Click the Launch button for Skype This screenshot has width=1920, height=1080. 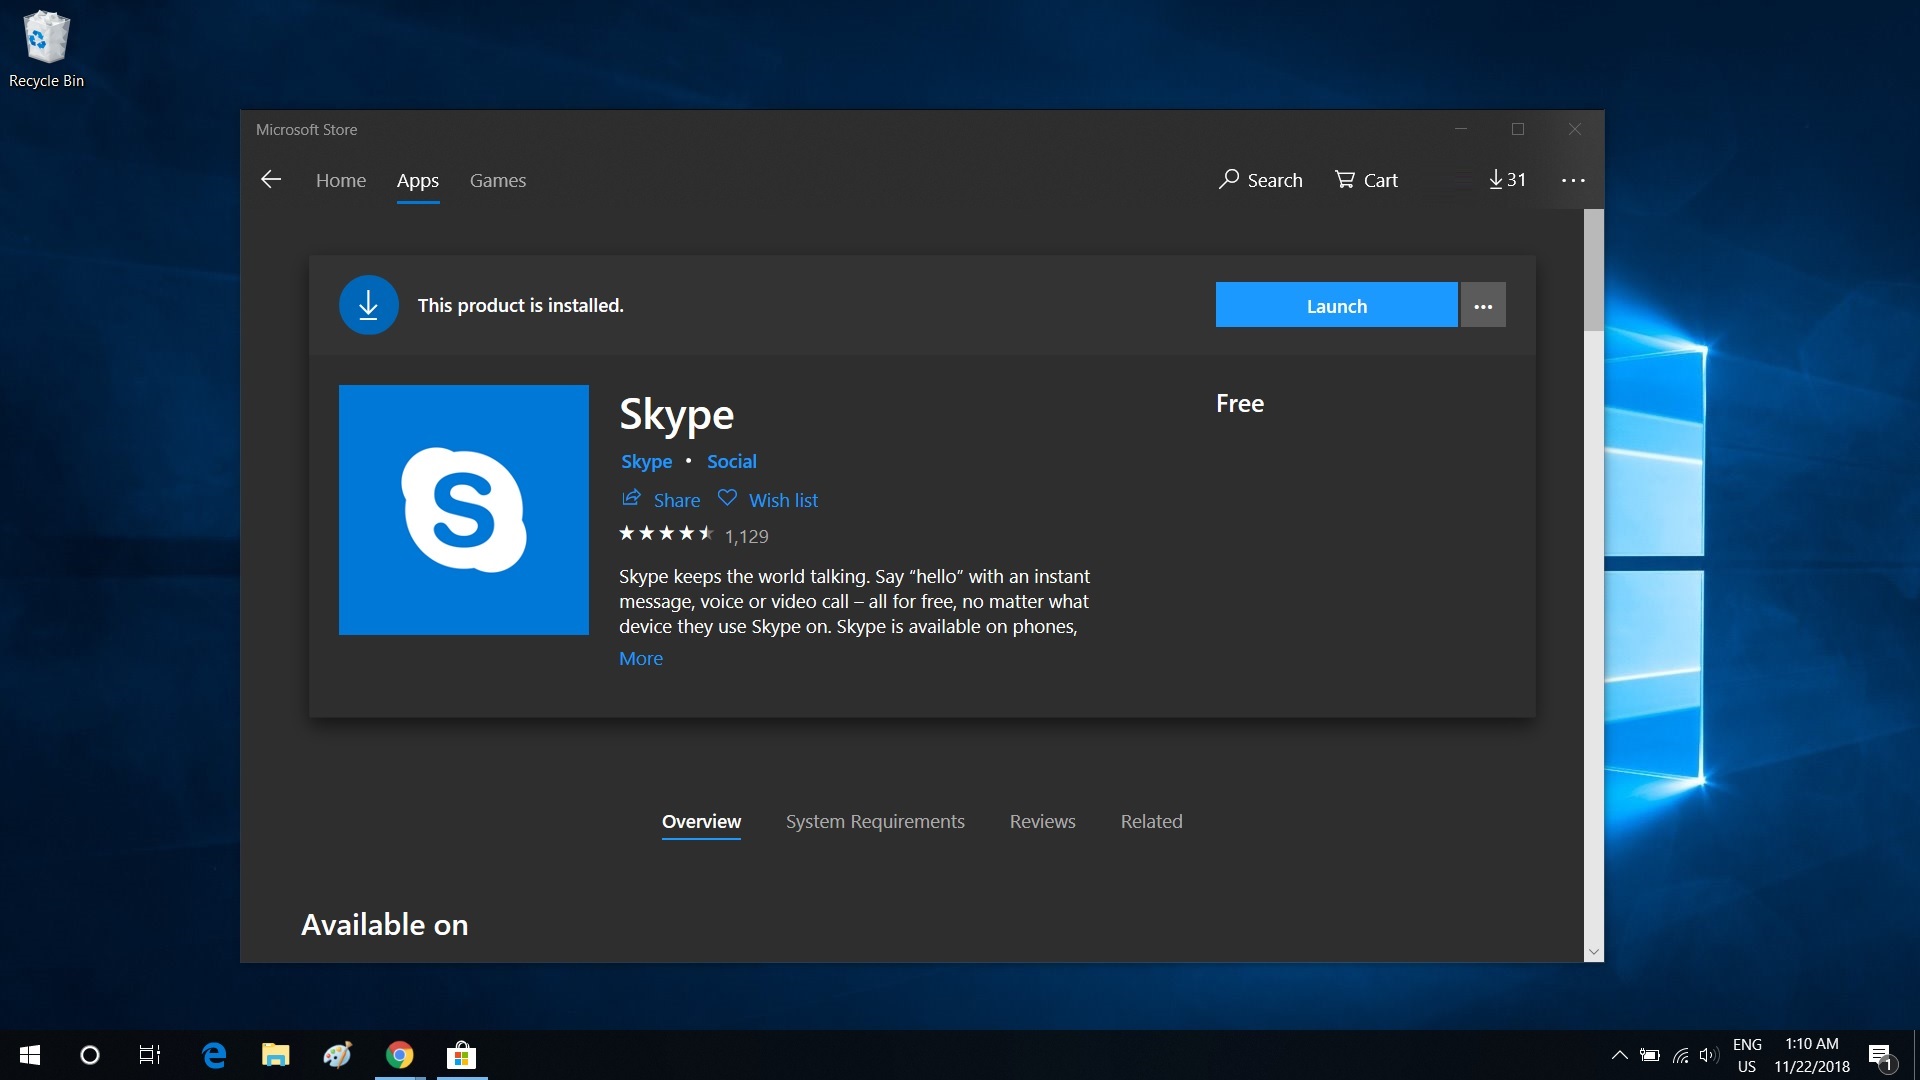coord(1336,305)
